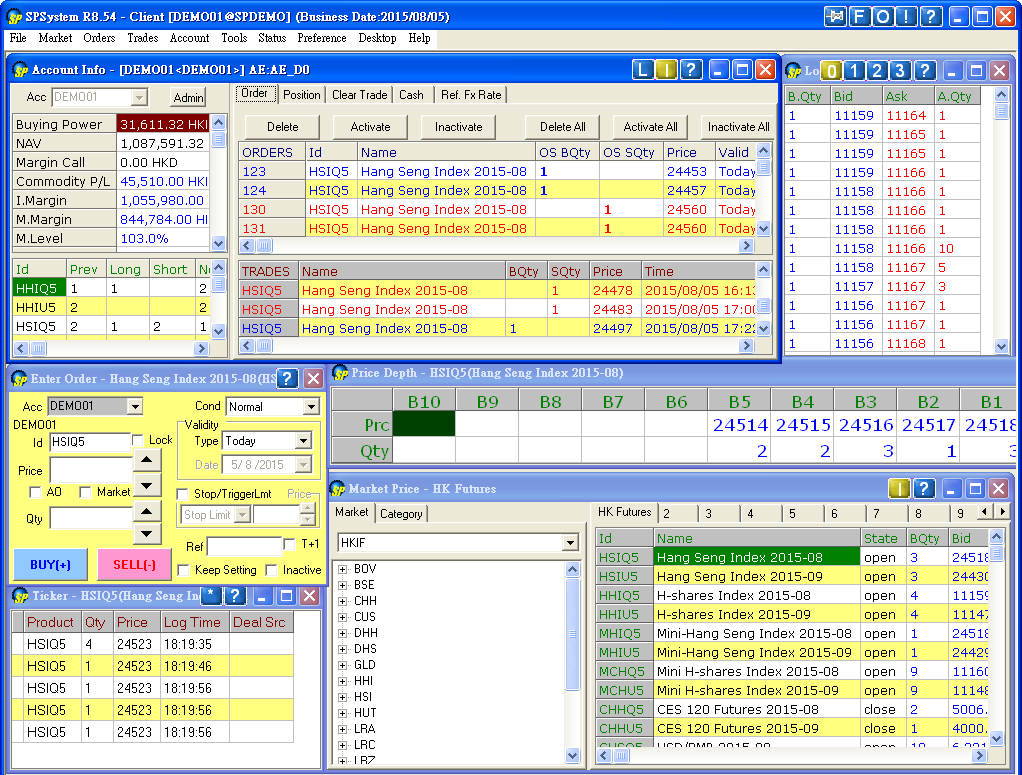Viewport: 1022px width, 775px height.
Task: Enable the Inactive checkbox
Action: [272, 570]
